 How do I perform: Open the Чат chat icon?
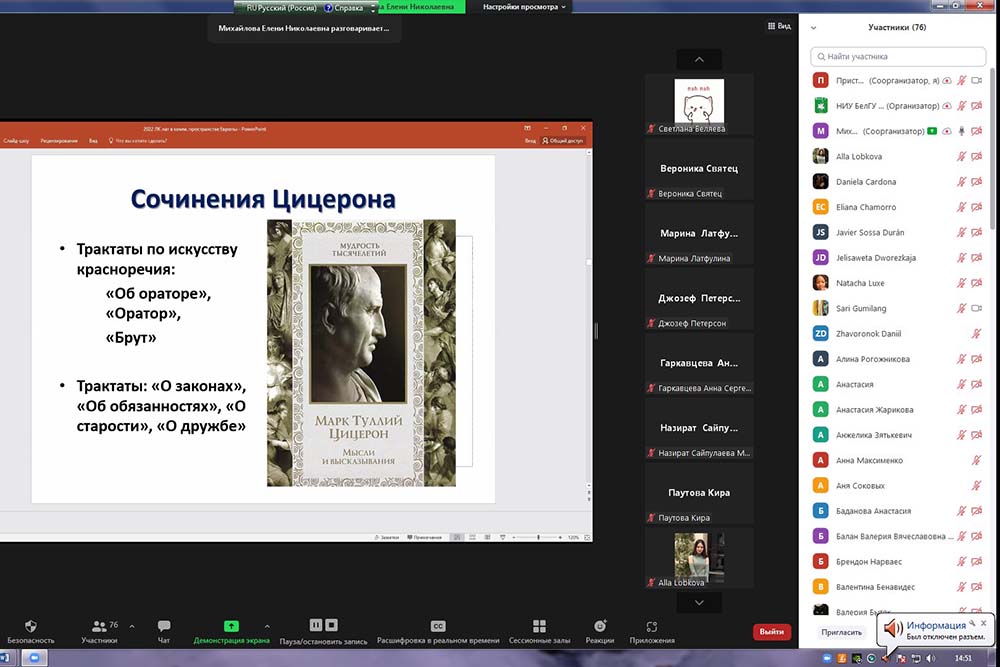pyautogui.click(x=164, y=626)
